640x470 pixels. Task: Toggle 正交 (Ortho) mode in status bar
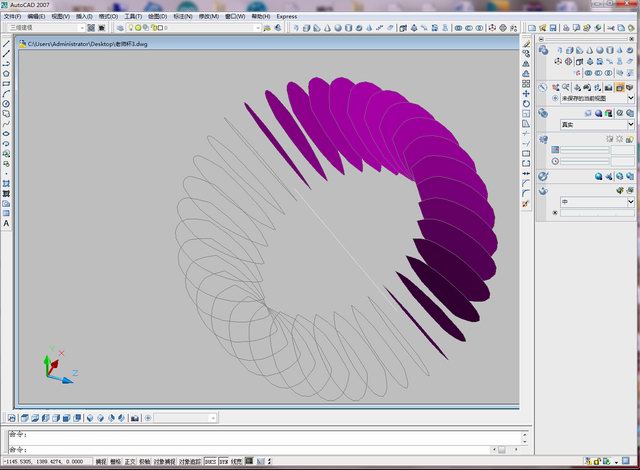coord(129,462)
